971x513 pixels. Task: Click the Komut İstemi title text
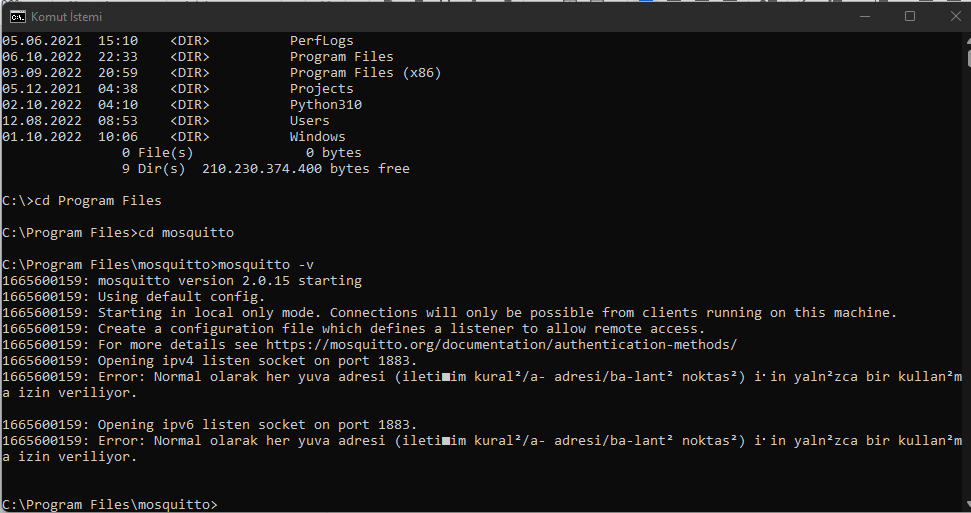pos(67,17)
